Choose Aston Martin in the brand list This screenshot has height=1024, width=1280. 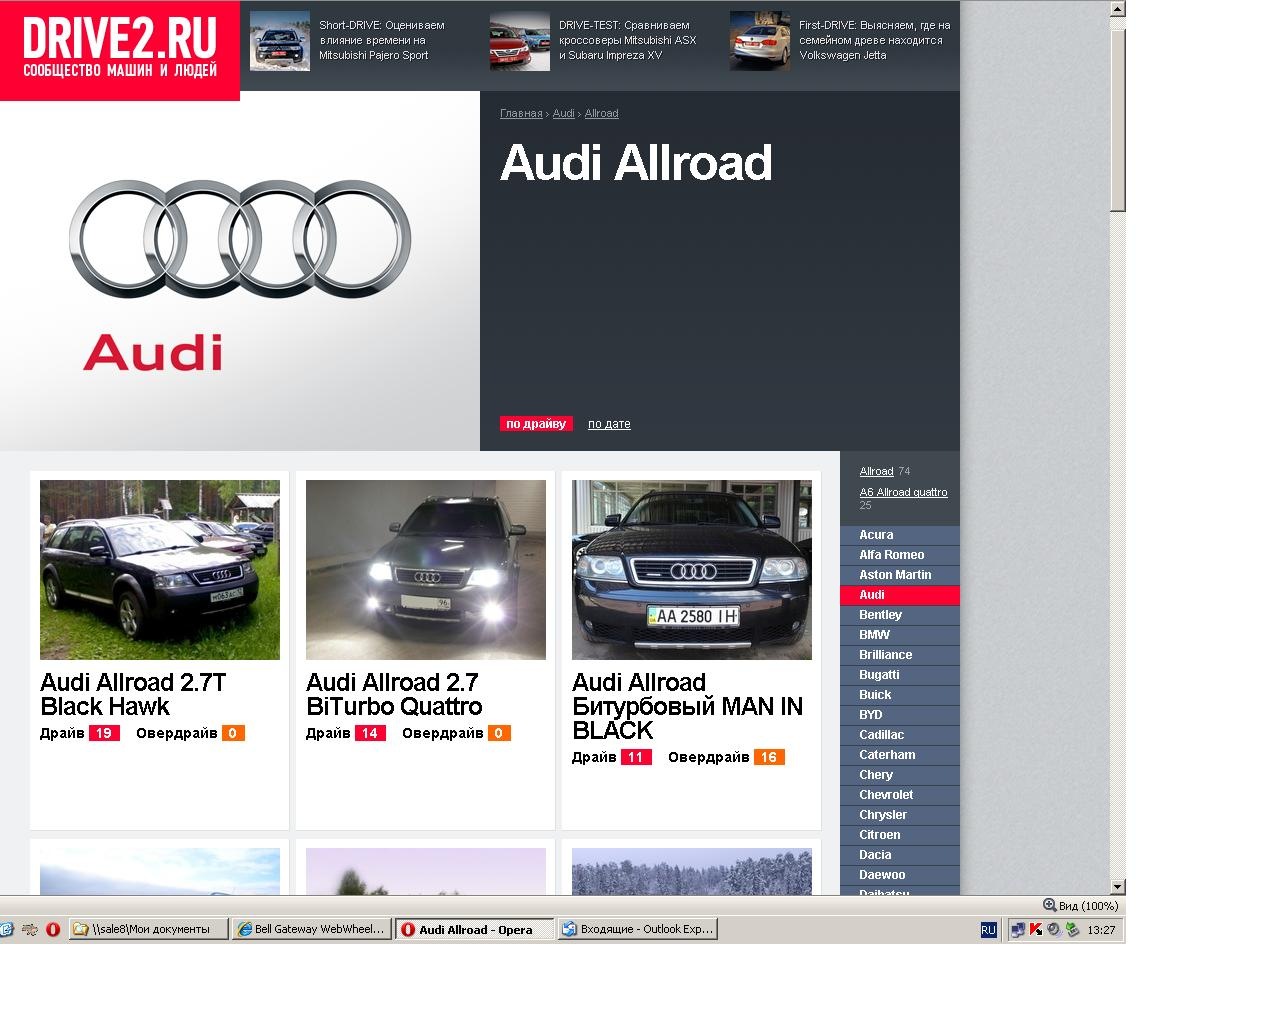click(x=900, y=575)
